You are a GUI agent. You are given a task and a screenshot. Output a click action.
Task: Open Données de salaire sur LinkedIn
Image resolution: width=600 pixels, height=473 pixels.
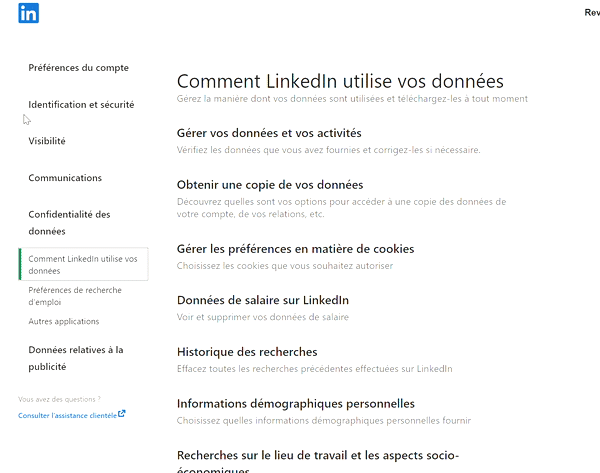tap(262, 300)
